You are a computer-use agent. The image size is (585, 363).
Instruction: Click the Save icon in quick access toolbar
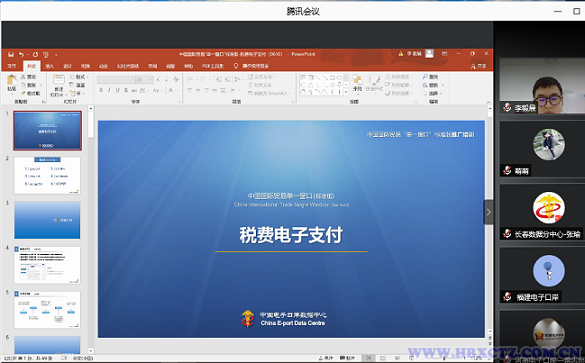[11, 54]
